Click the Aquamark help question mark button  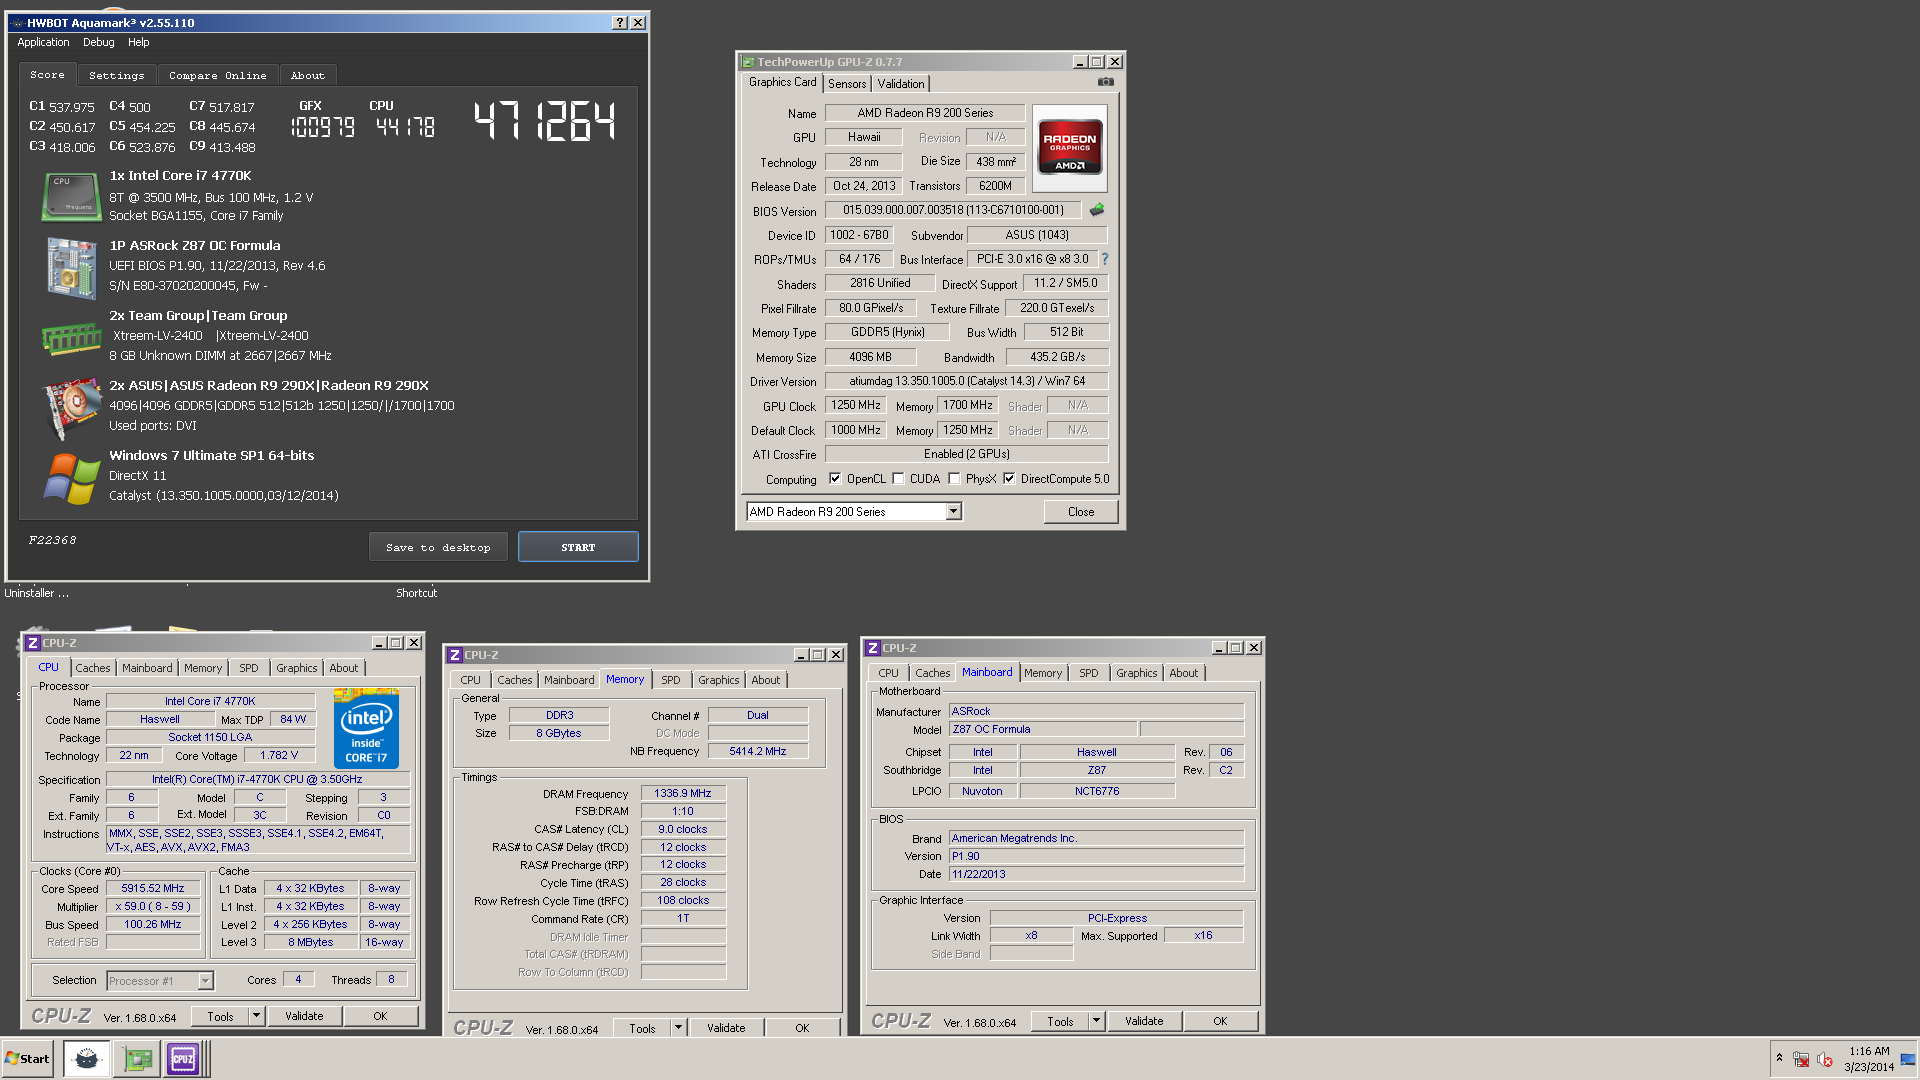[620, 22]
